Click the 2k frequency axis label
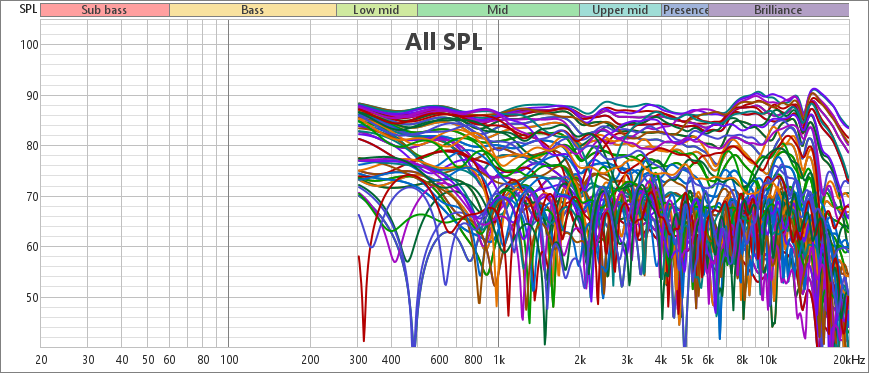The width and height of the screenshot is (869, 373). (580, 360)
